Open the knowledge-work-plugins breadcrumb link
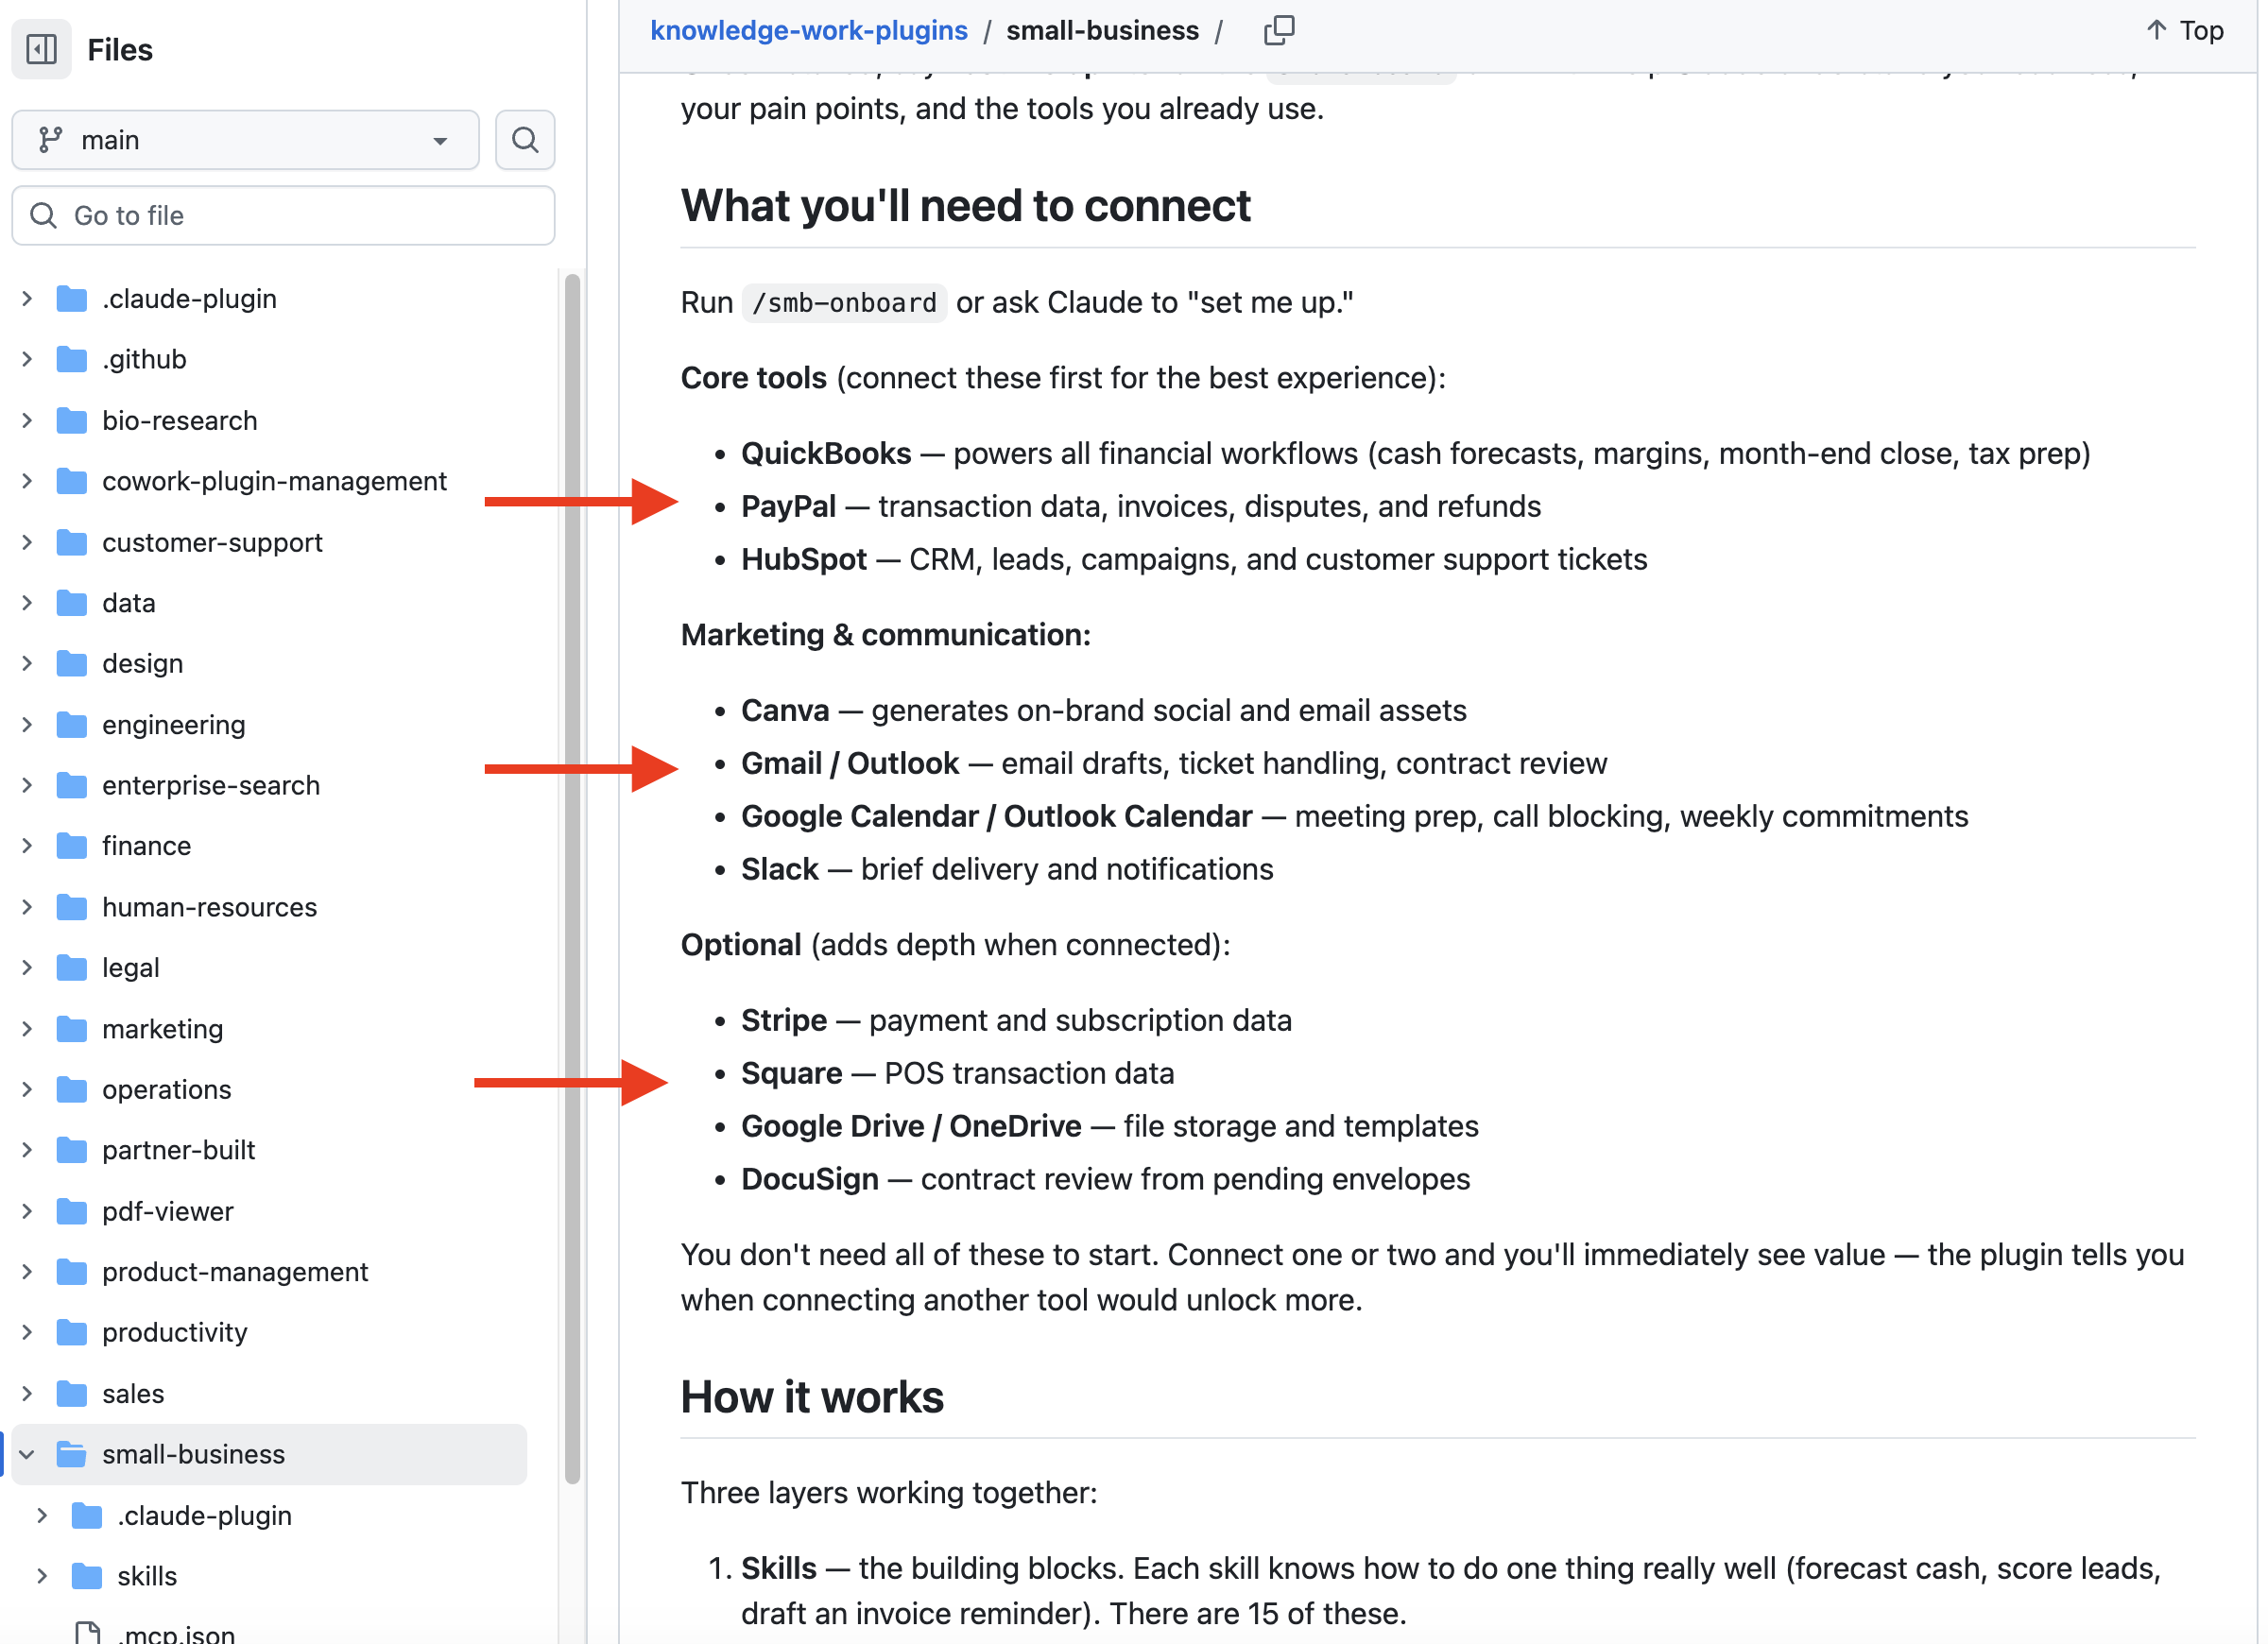 pyautogui.click(x=809, y=31)
